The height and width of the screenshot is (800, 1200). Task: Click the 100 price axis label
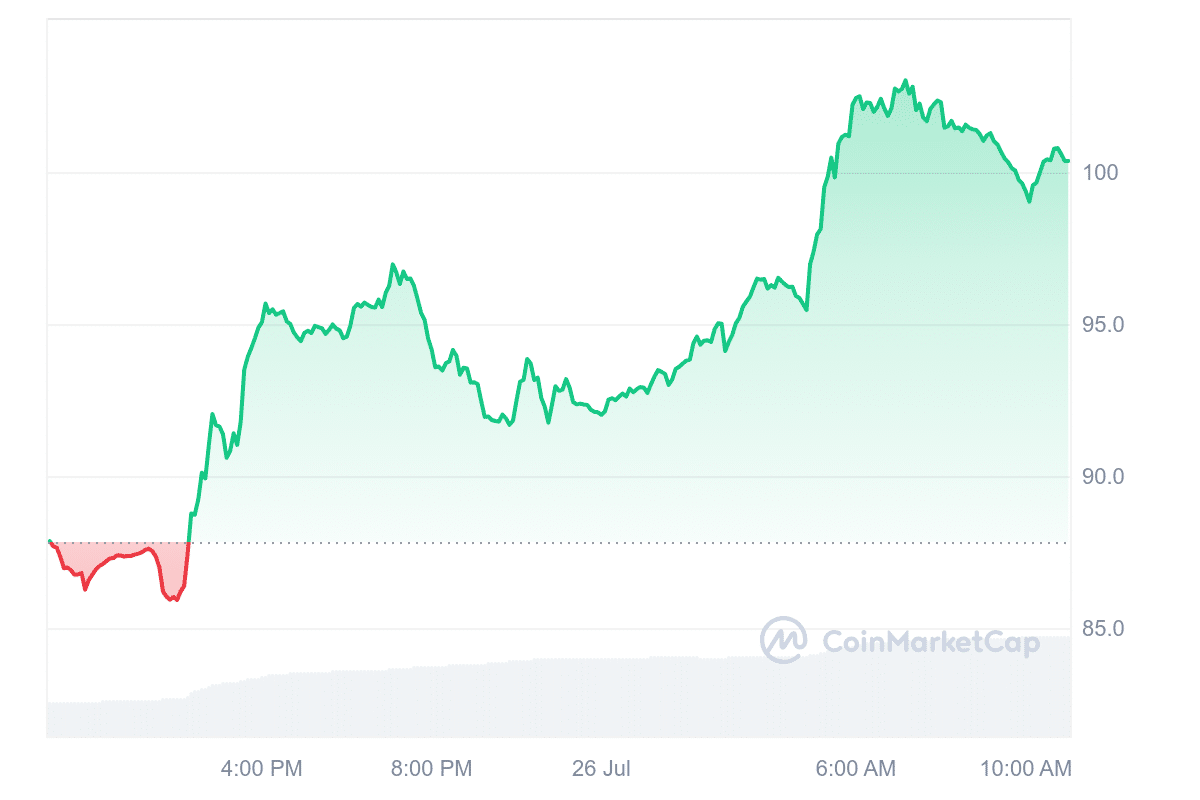[1100, 173]
